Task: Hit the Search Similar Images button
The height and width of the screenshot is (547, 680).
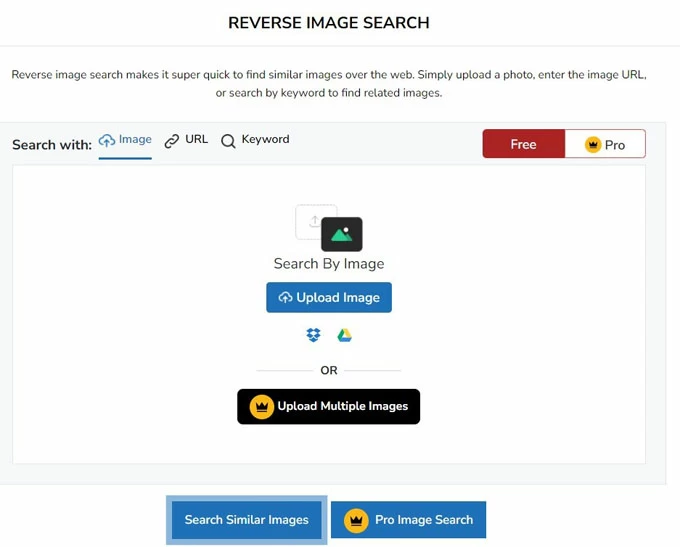Action: coord(246,520)
